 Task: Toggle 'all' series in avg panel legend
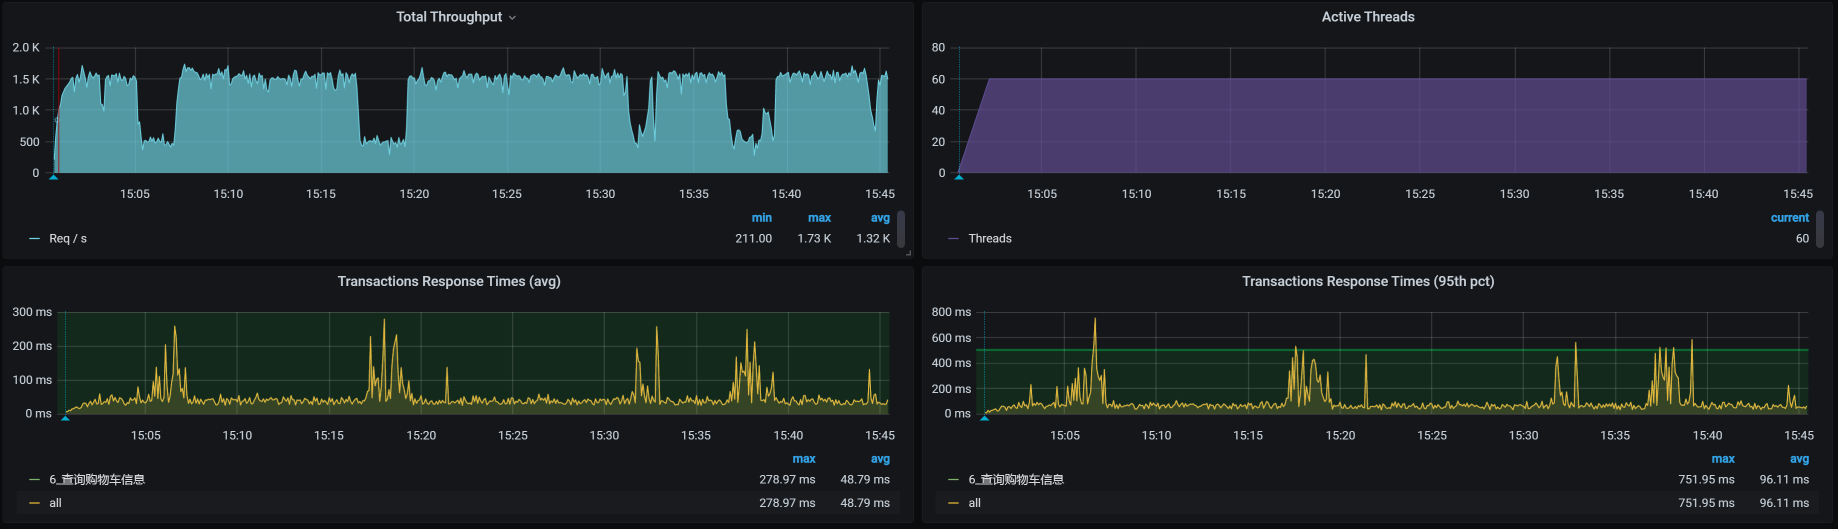click(x=56, y=503)
